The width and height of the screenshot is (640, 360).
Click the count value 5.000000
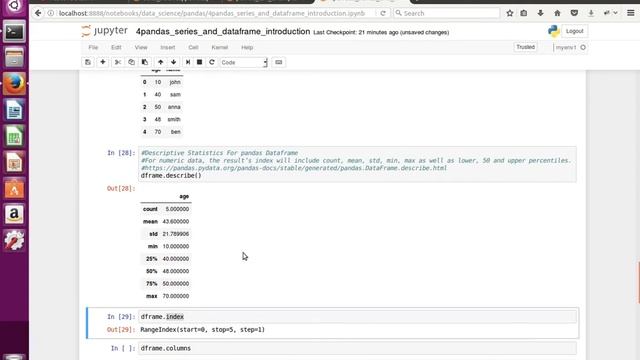tap(177, 209)
